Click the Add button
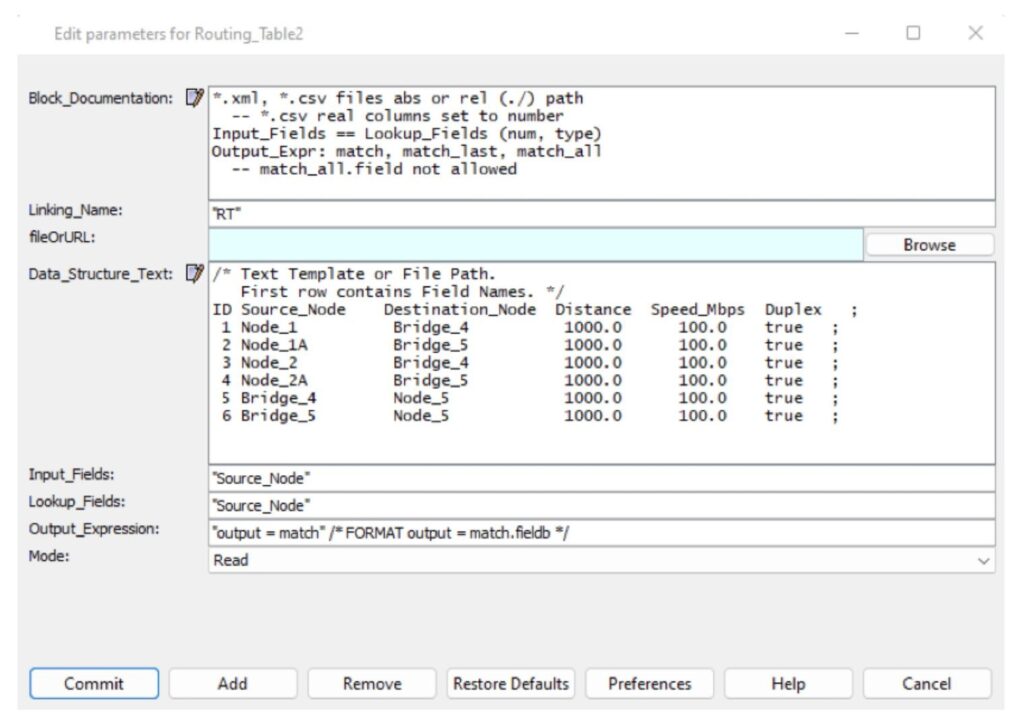 [x=232, y=684]
